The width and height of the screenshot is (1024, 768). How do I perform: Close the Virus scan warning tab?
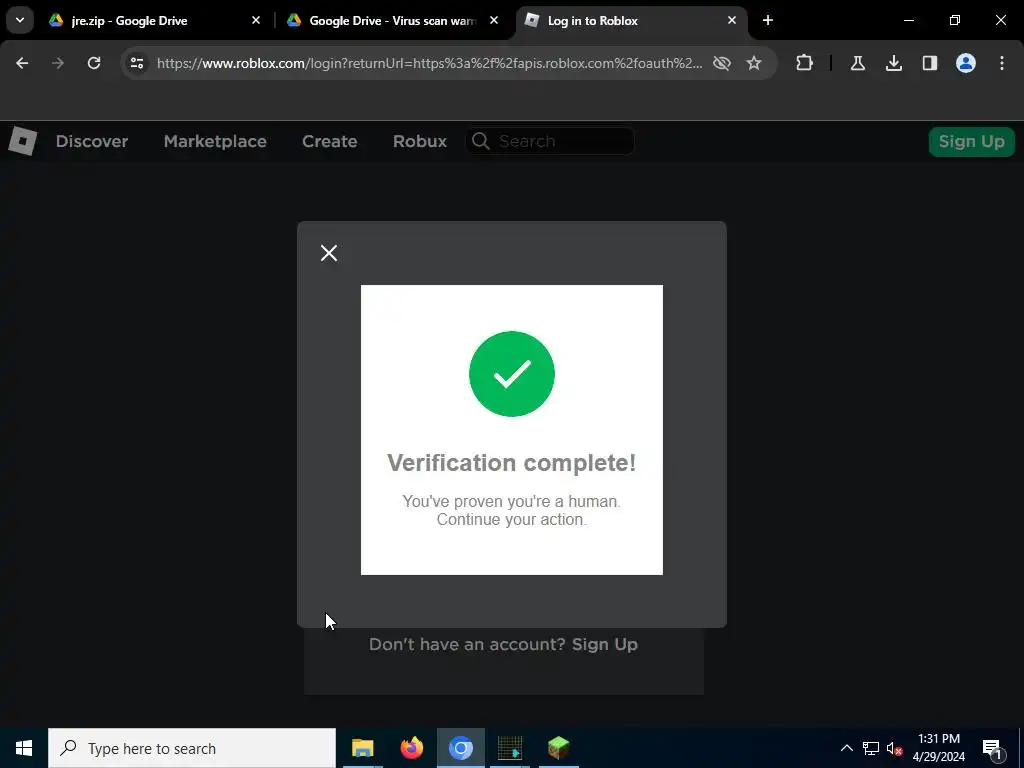[494, 20]
